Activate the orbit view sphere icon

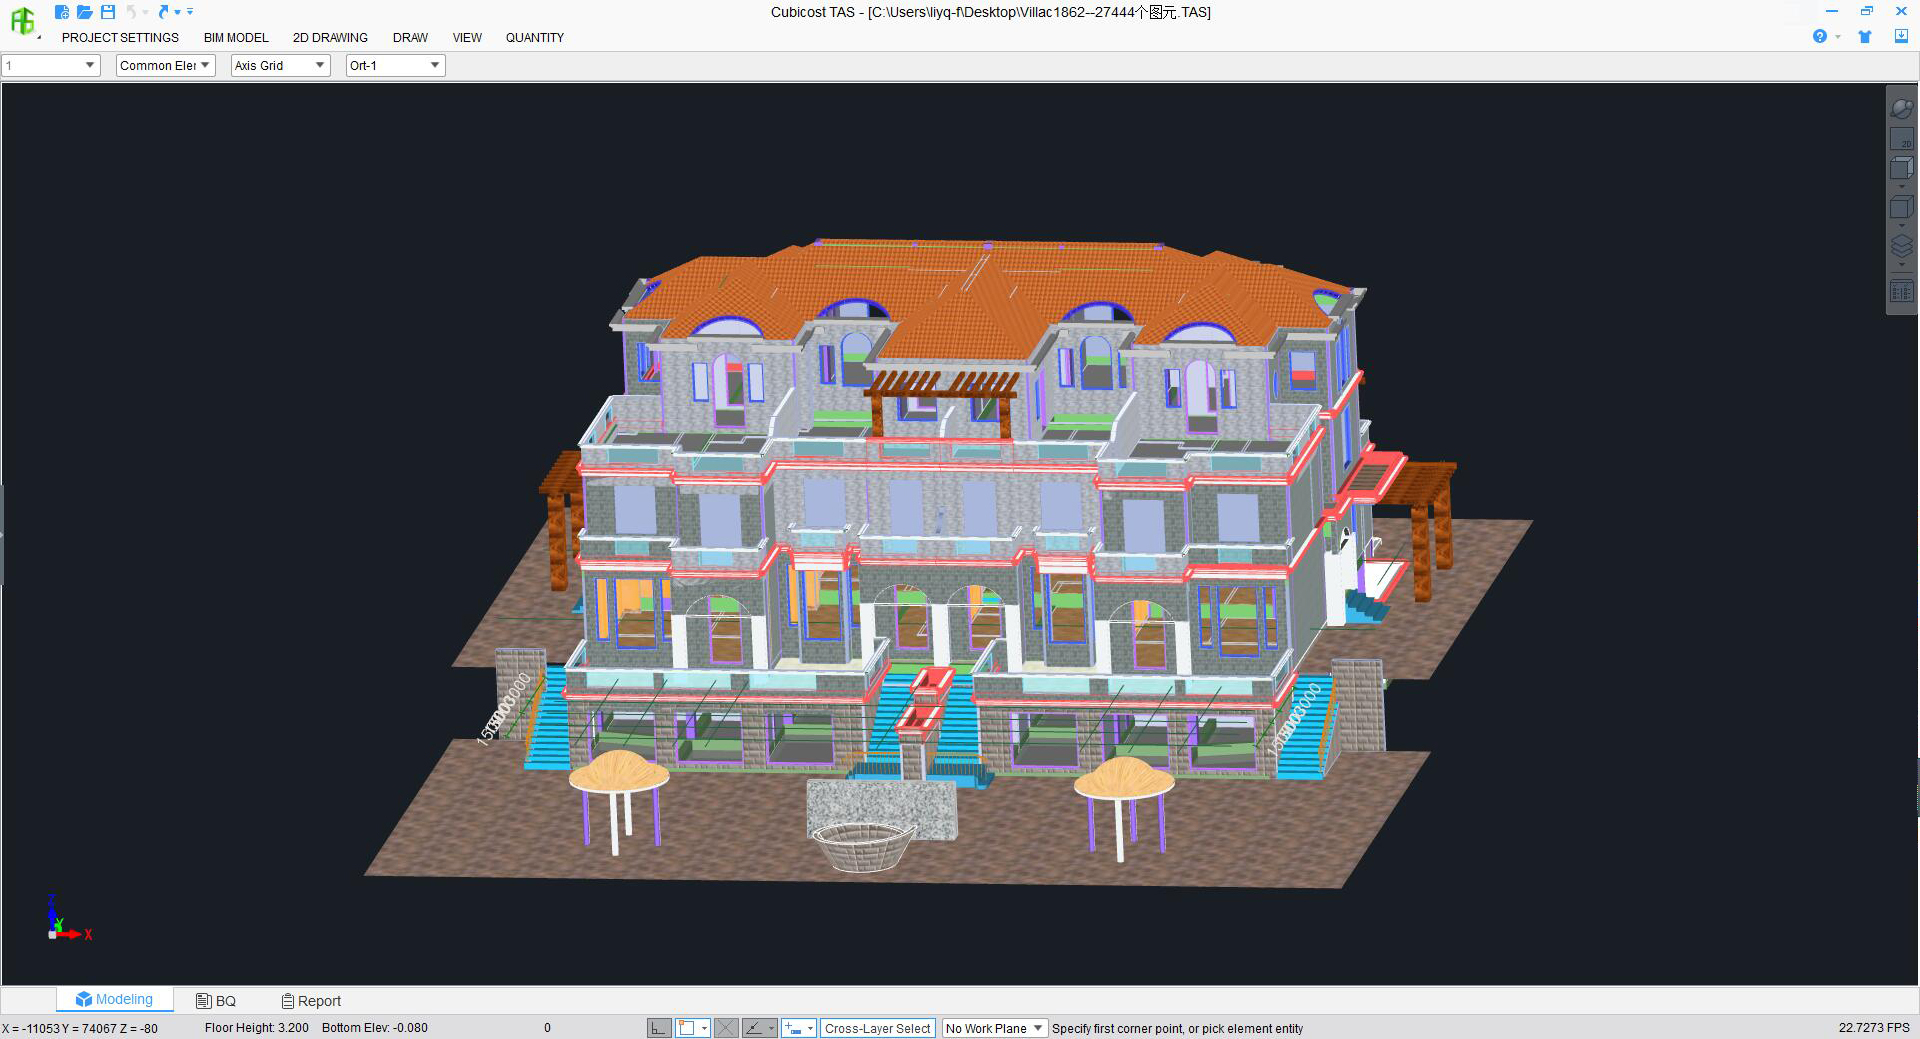[1901, 109]
